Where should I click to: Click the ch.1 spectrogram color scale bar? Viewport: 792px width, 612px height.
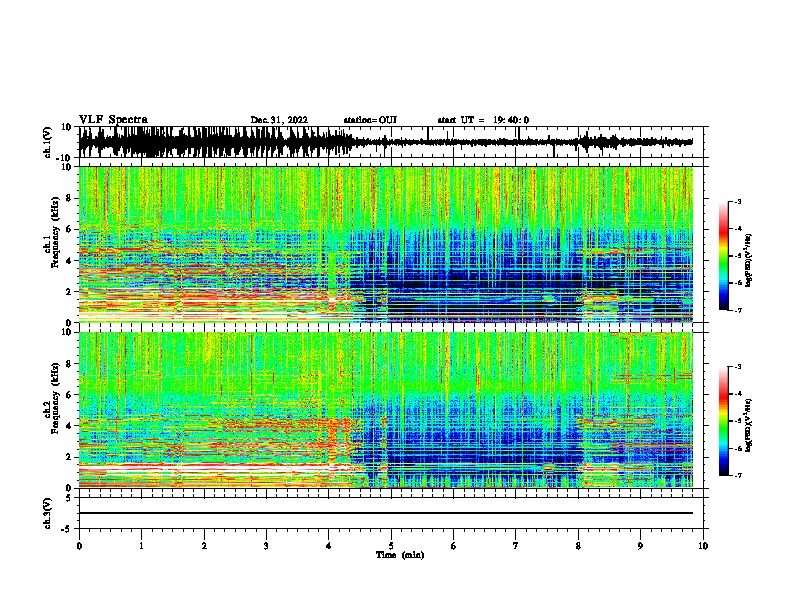723,256
